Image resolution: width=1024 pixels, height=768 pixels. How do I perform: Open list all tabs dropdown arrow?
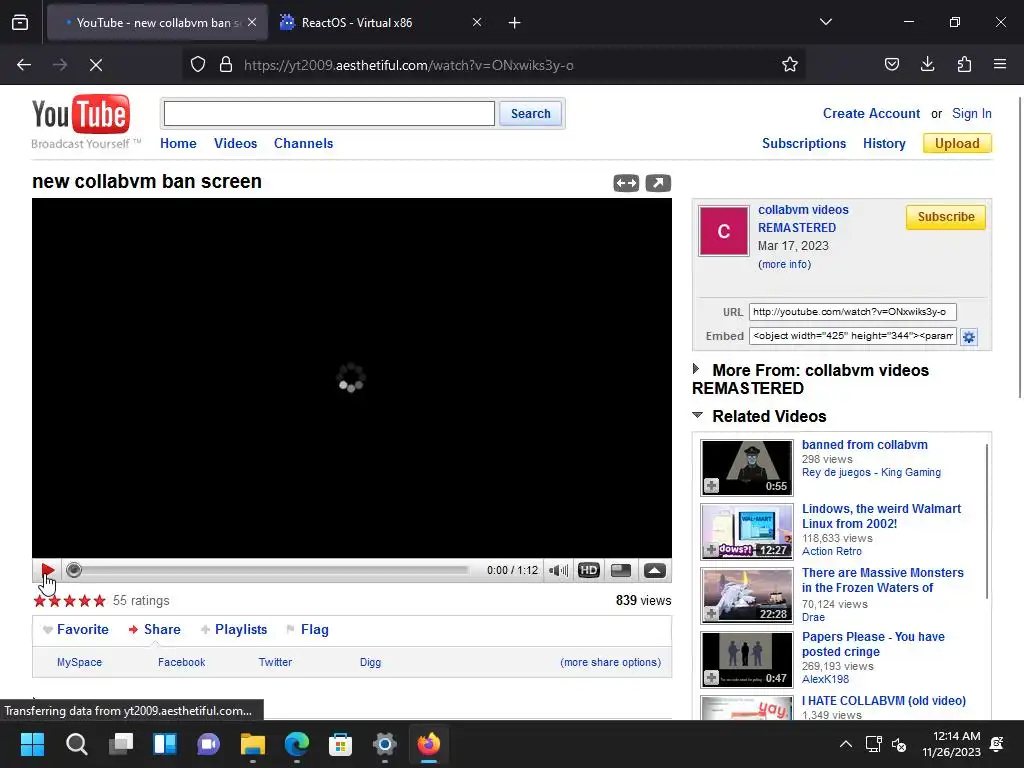tap(825, 22)
